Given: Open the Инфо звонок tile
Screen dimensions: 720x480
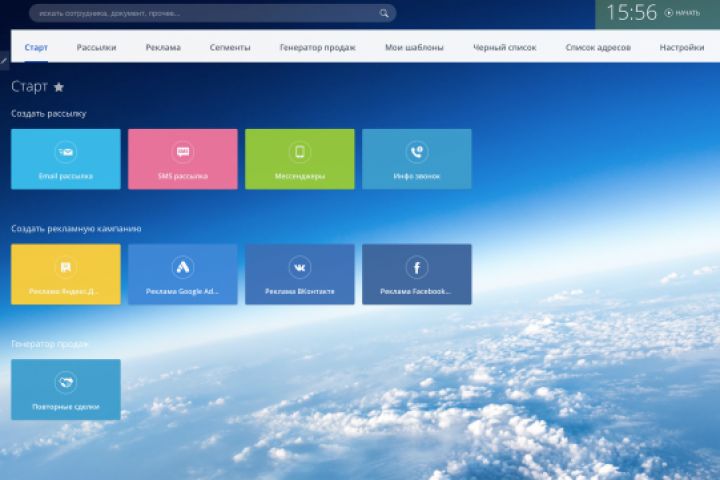Looking at the screenshot, I should (416, 159).
